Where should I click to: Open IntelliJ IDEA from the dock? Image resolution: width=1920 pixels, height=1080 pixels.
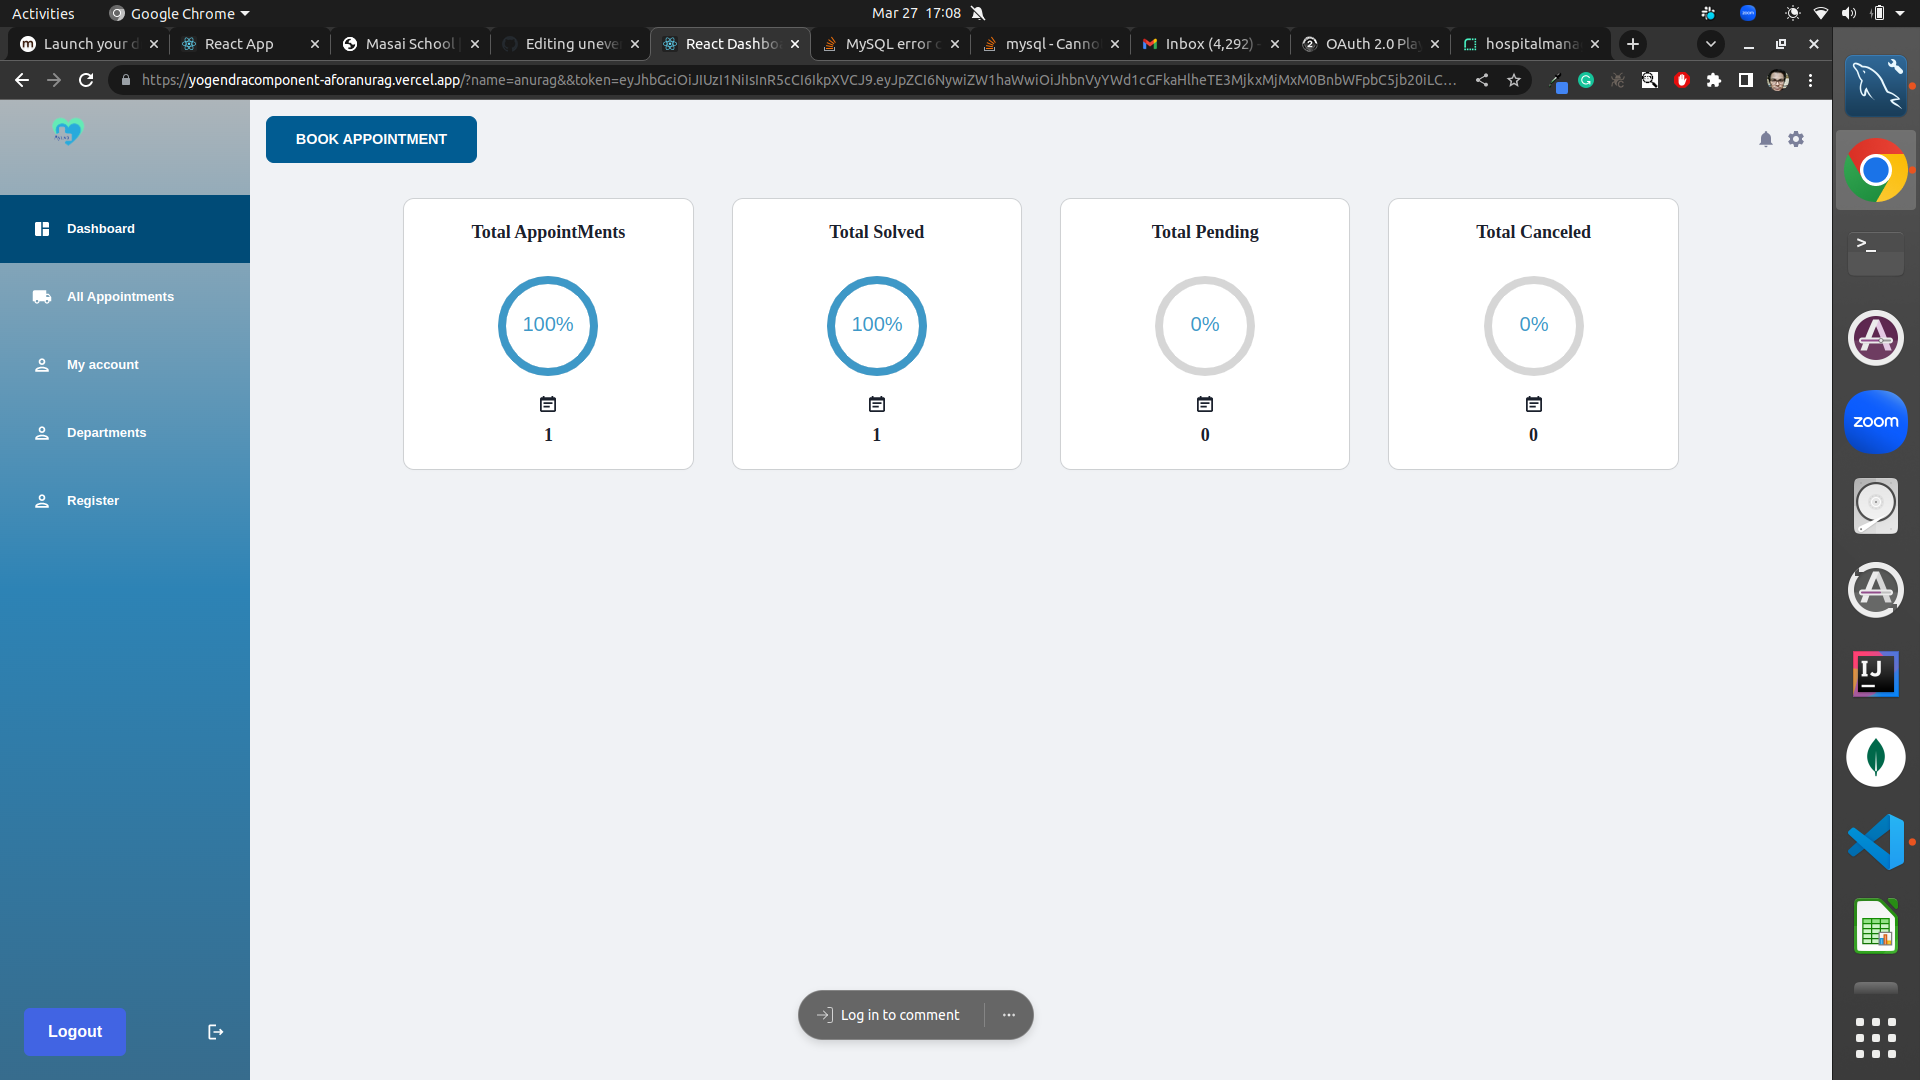click(1875, 673)
